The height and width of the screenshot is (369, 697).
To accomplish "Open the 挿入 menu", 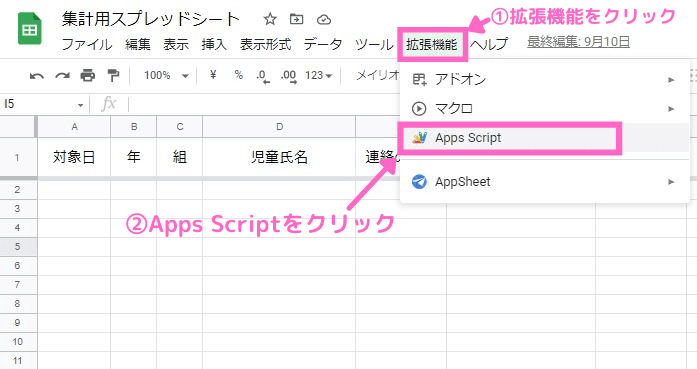I will coord(214,44).
